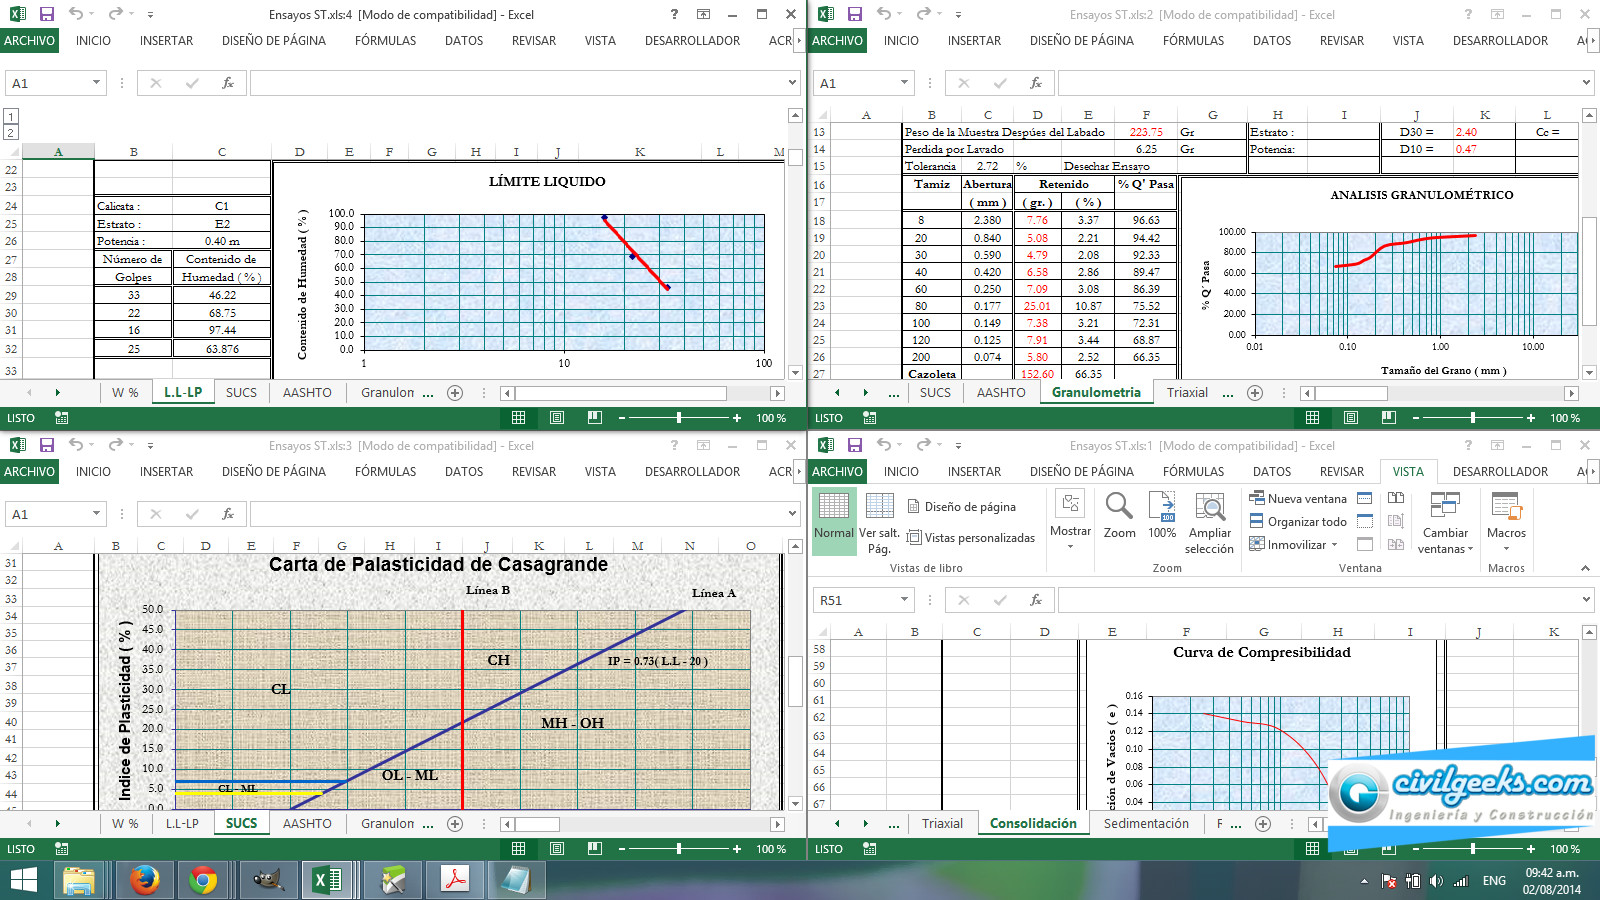Add new sheet in the SUCS window
The image size is (1600, 900).
click(x=455, y=824)
